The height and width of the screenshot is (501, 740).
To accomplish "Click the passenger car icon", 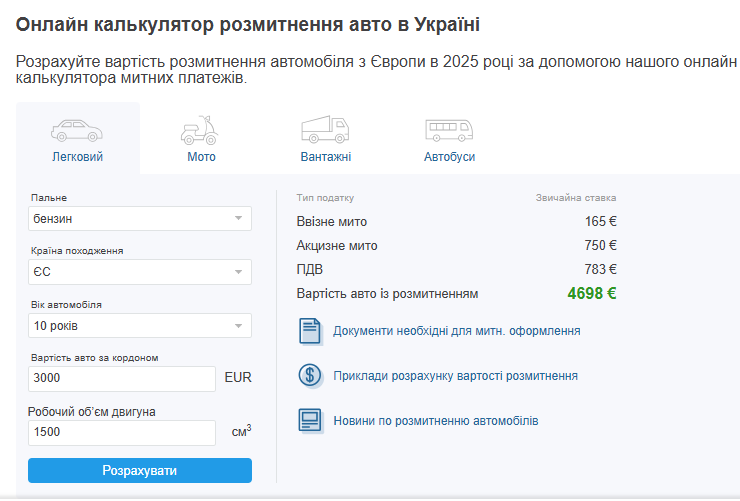I will tap(77, 130).
